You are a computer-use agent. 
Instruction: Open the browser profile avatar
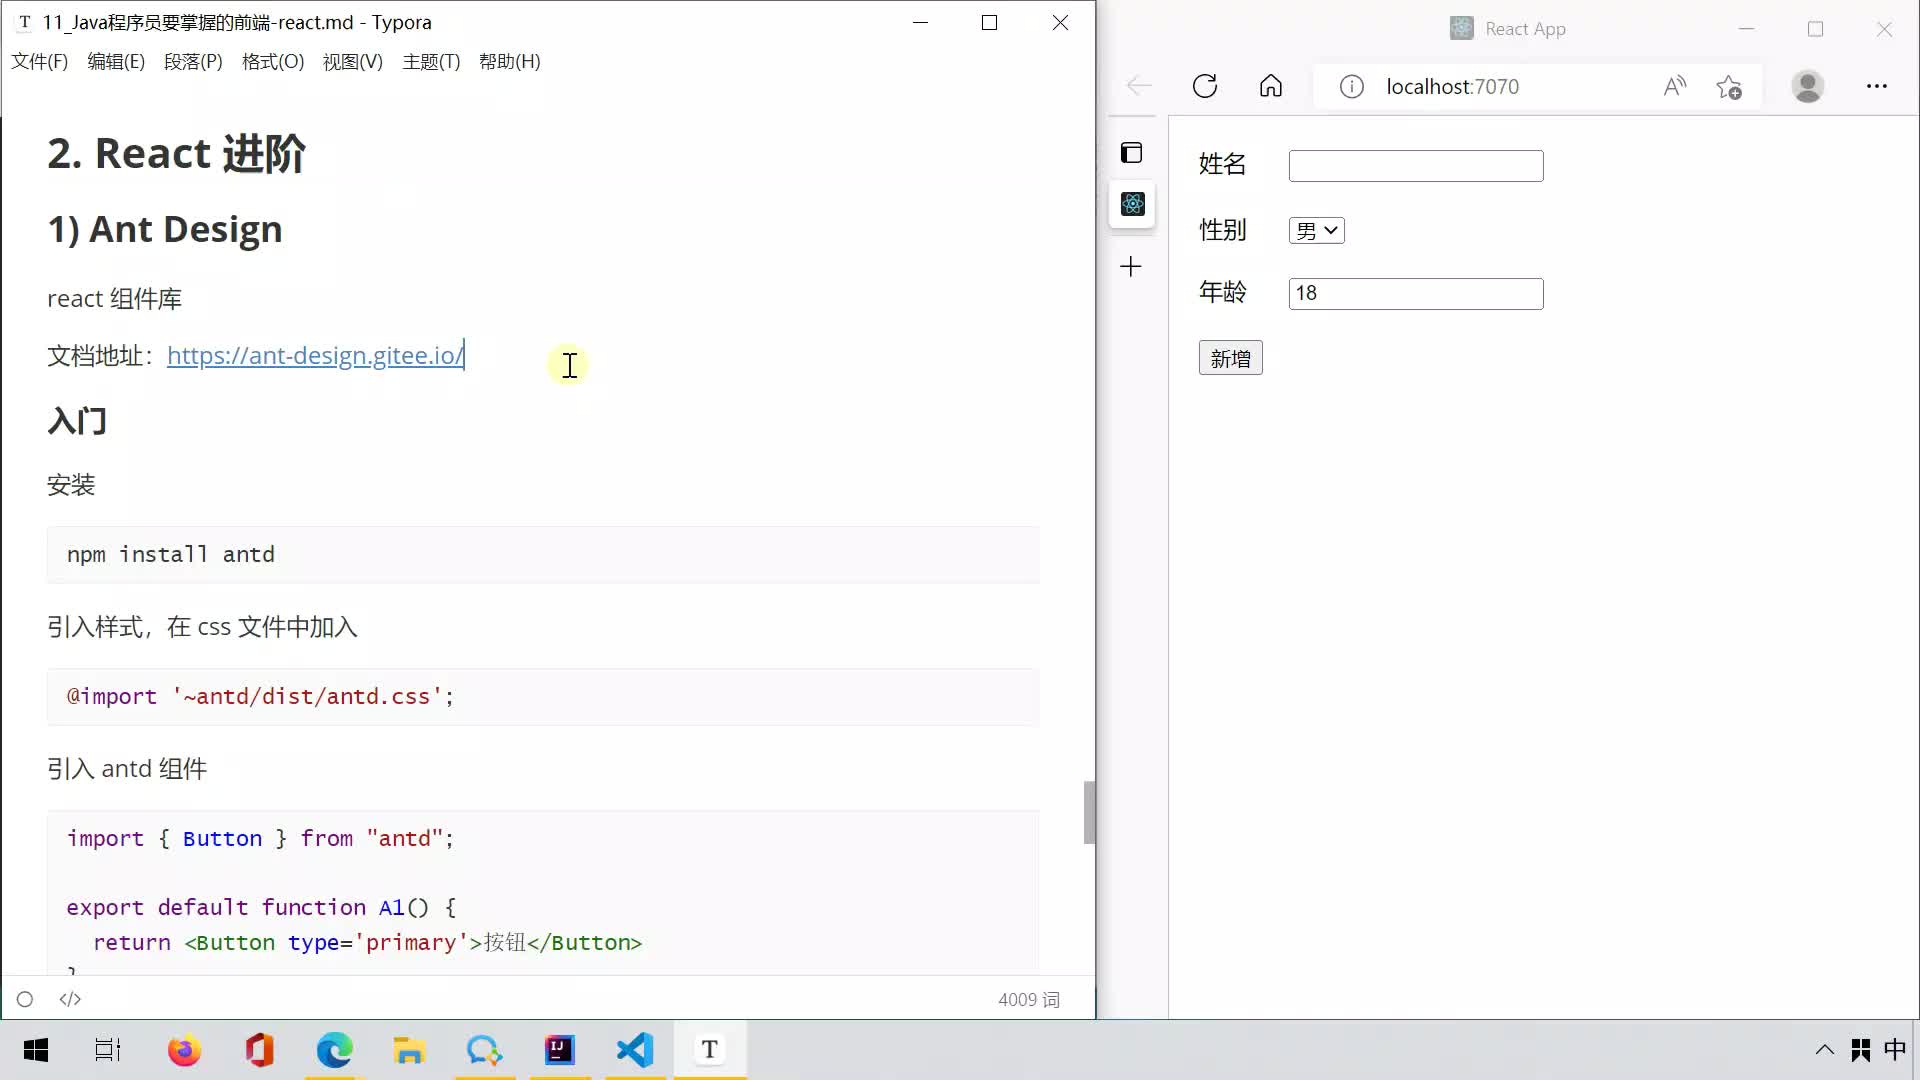pyautogui.click(x=1808, y=86)
